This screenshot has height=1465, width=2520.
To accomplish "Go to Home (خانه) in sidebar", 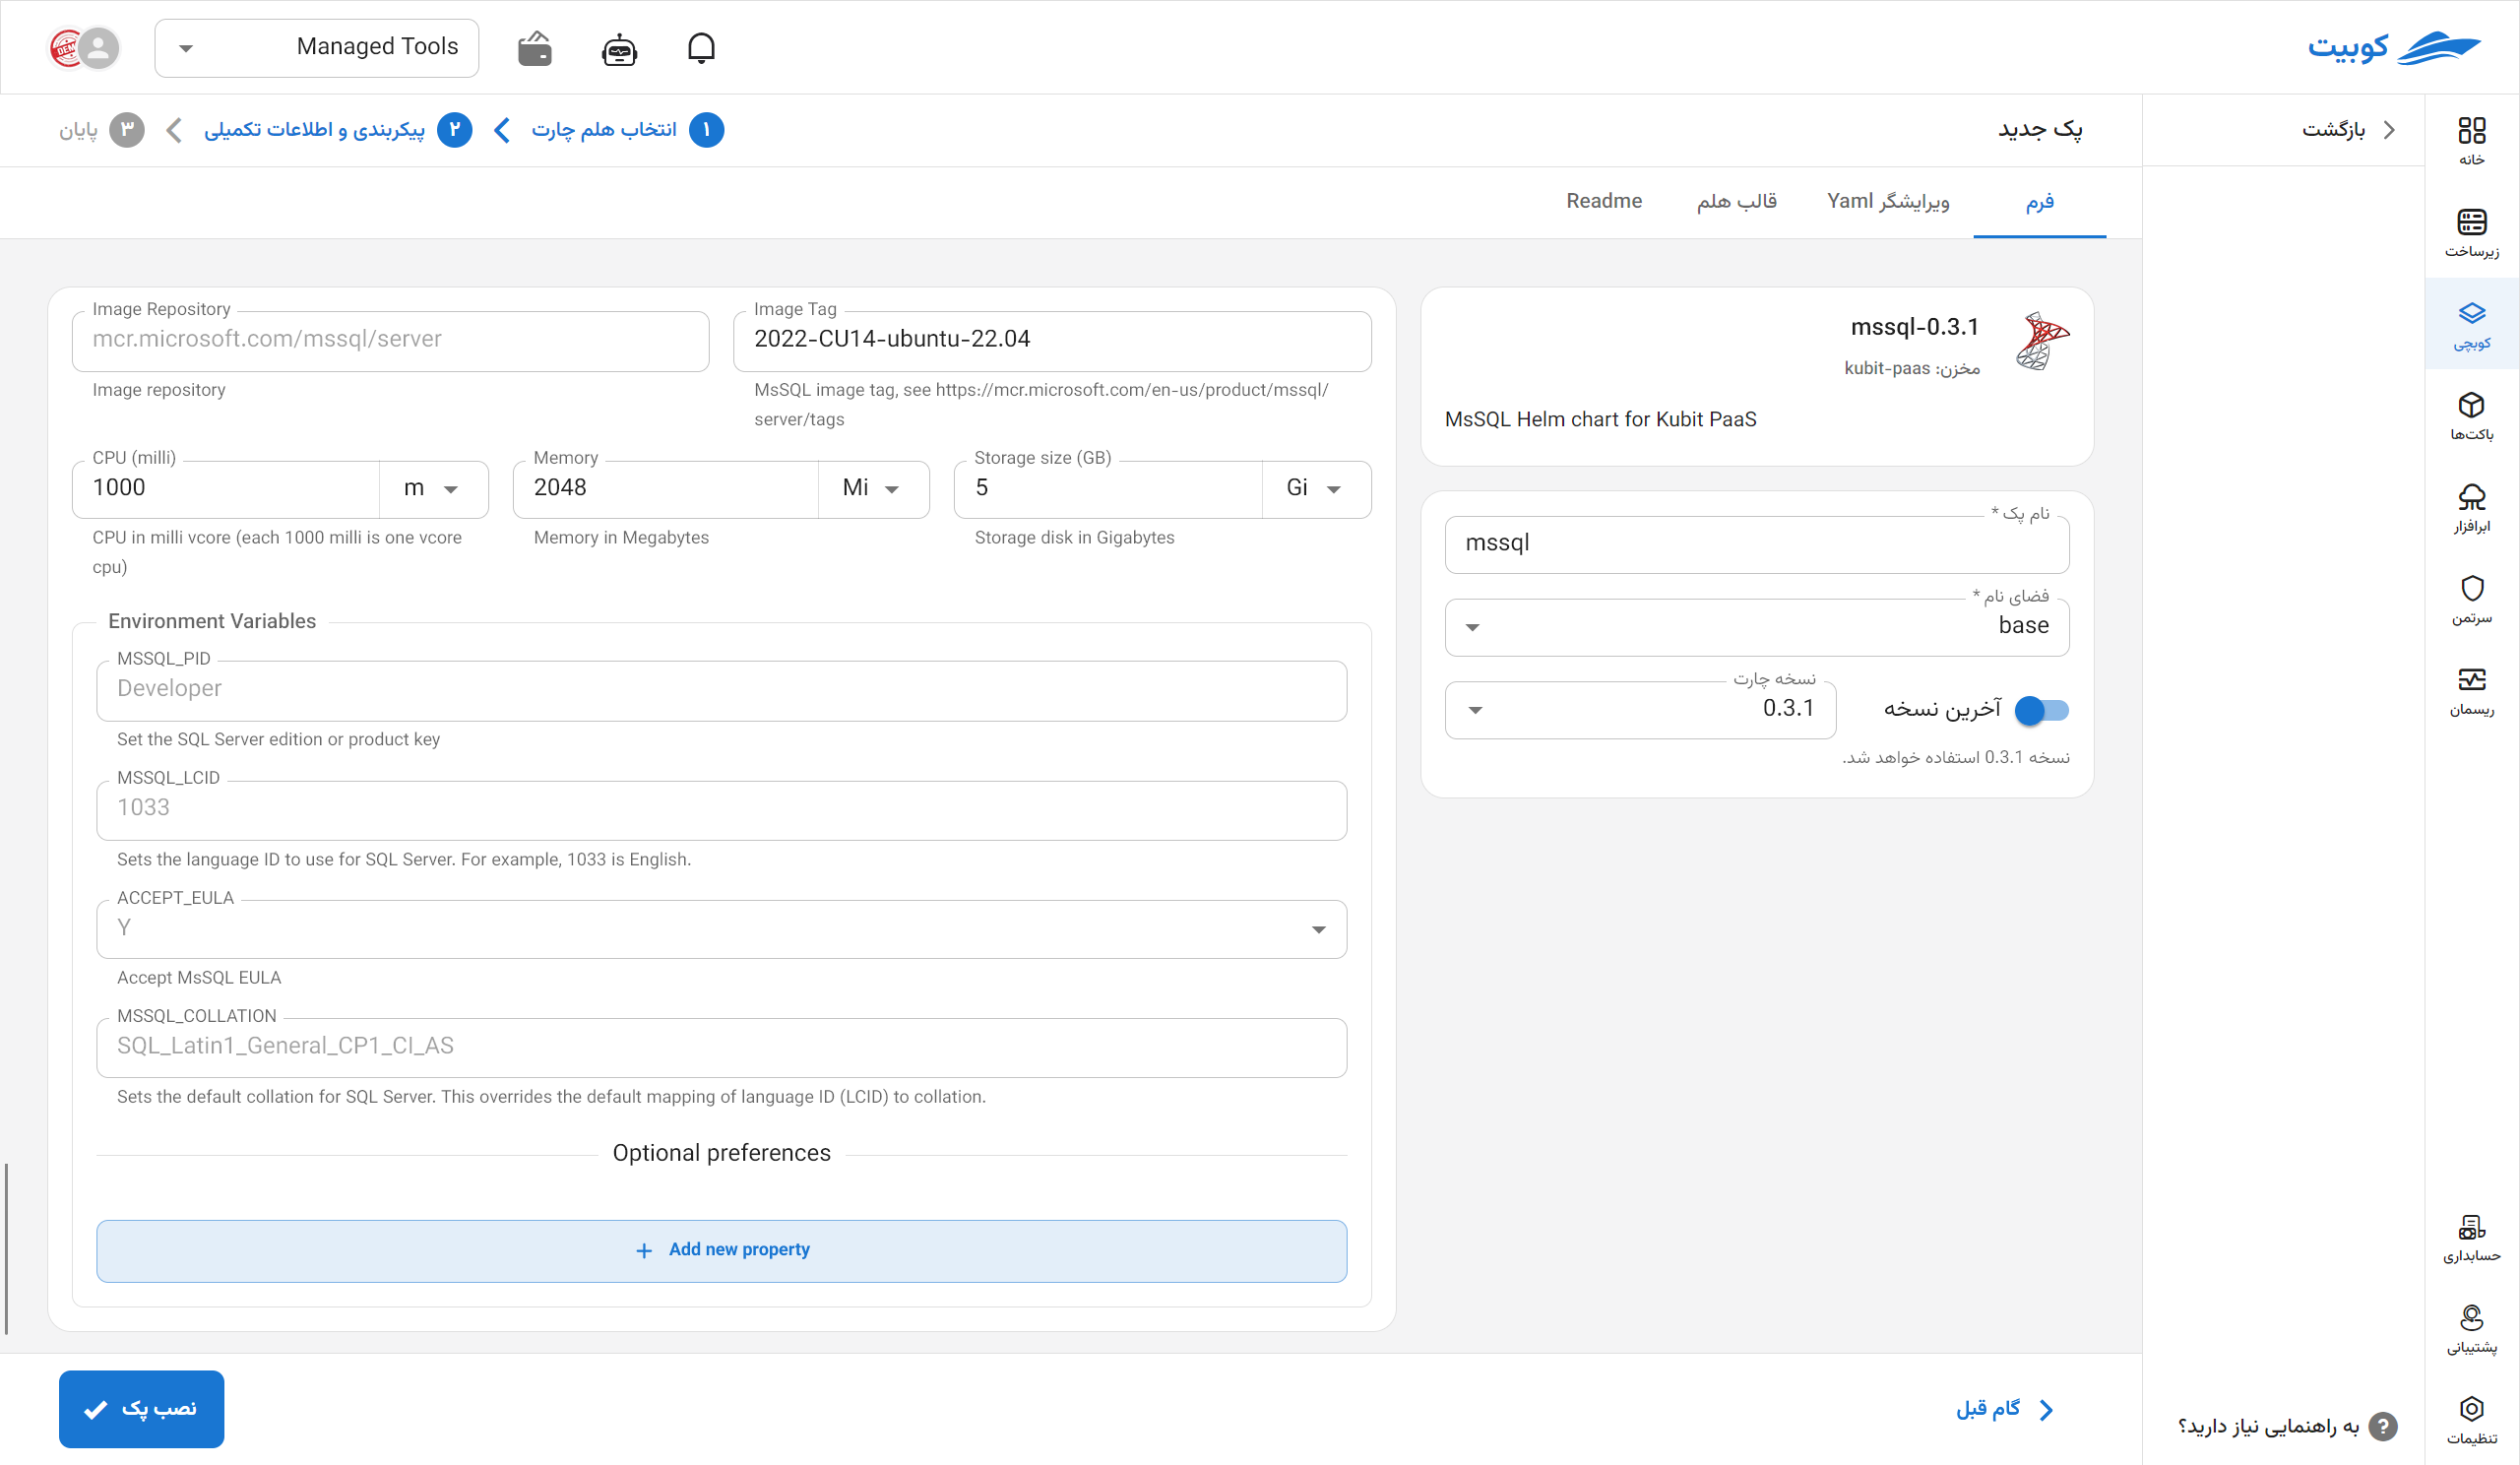I will (x=2471, y=141).
